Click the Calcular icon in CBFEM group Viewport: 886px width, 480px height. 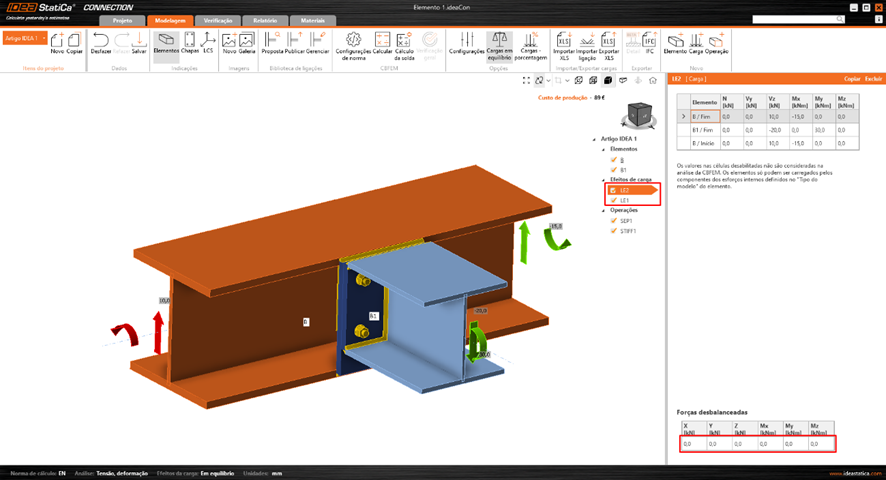(x=382, y=41)
